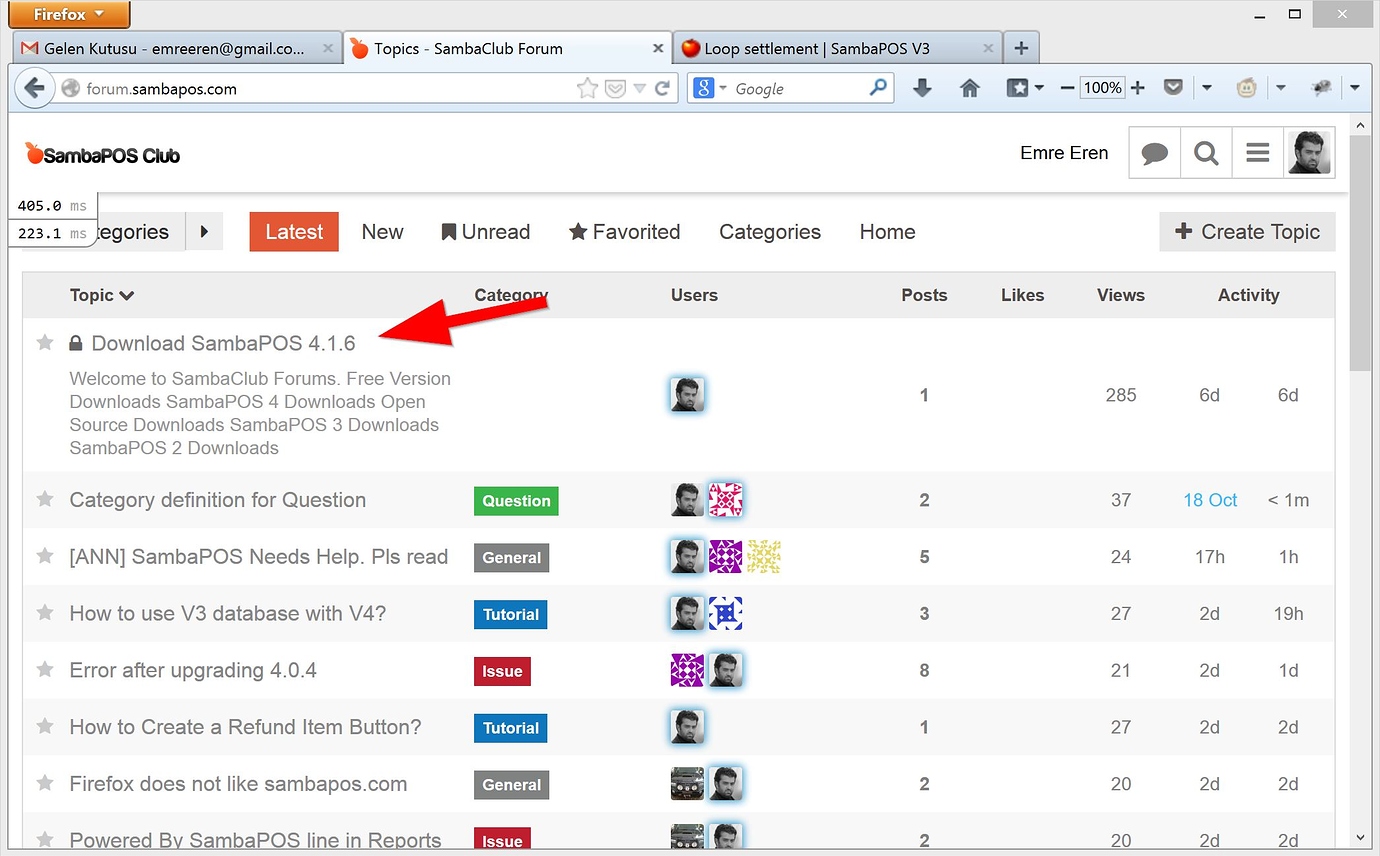Screen dimensions: 1380x856
Task: Toggle favorite star for Download SambaPOS 4.1.6
Action: pyautogui.click(x=45, y=343)
